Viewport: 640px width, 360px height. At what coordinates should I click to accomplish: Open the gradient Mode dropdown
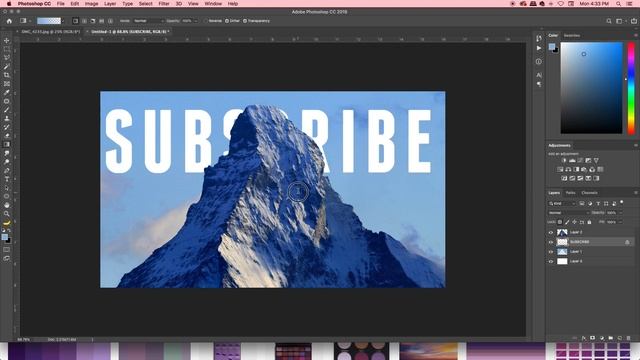(148, 21)
